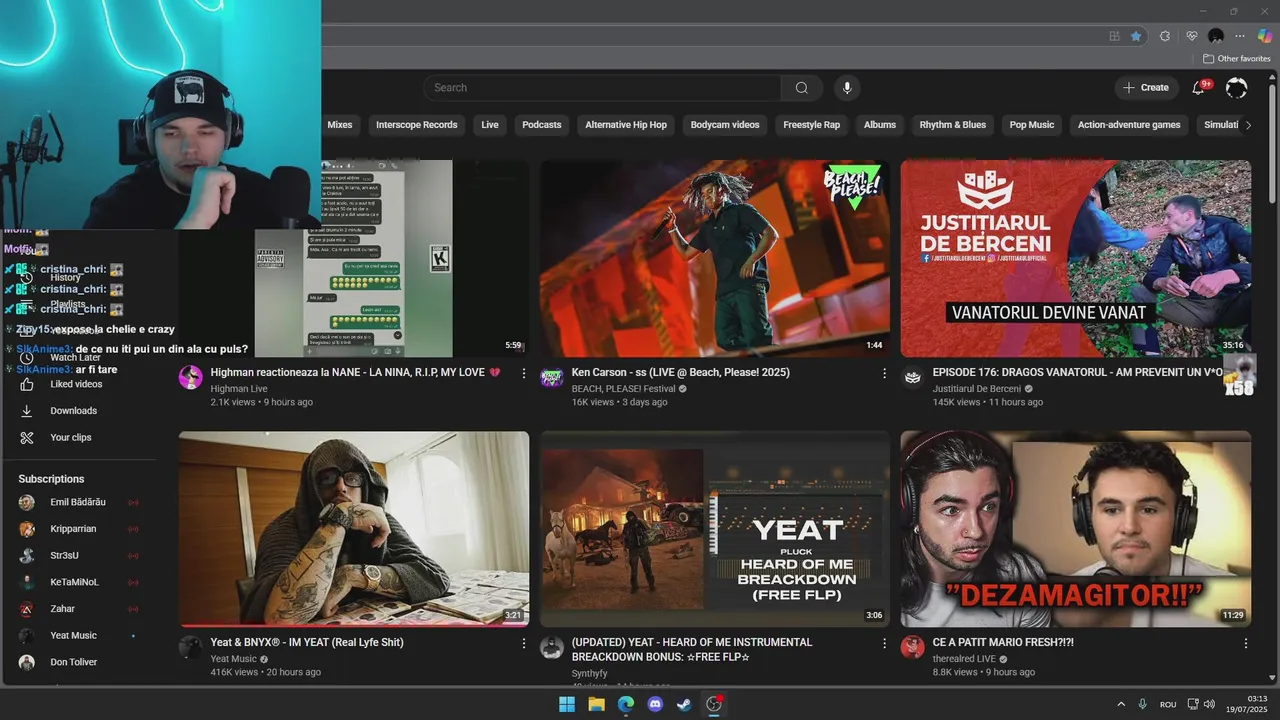
Task: Click the taskbar microphone indicator
Action: [x=1142, y=704]
